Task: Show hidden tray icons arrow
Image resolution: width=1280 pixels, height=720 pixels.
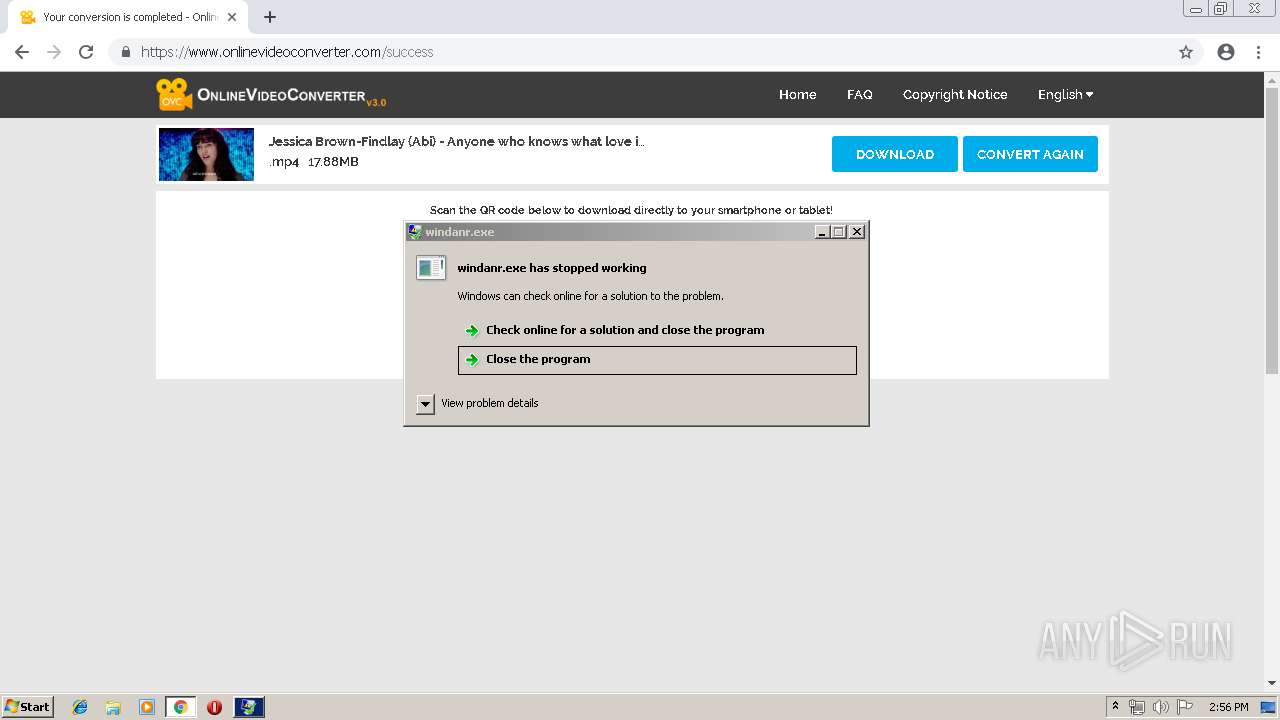Action: (x=1115, y=707)
